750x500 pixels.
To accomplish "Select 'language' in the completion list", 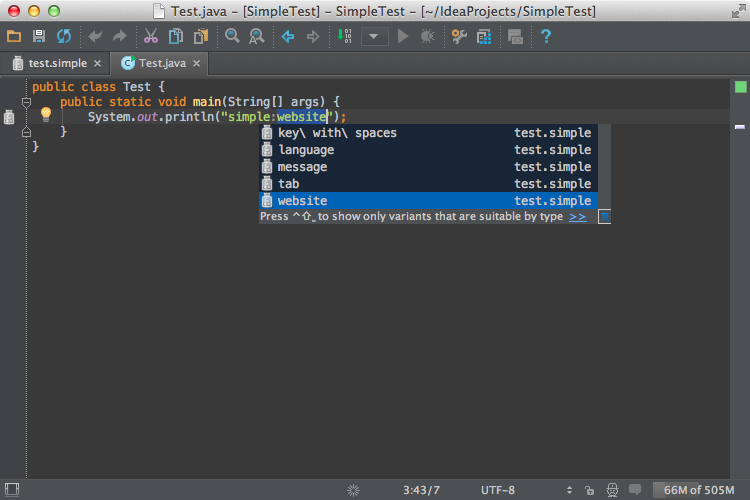I will click(306, 150).
